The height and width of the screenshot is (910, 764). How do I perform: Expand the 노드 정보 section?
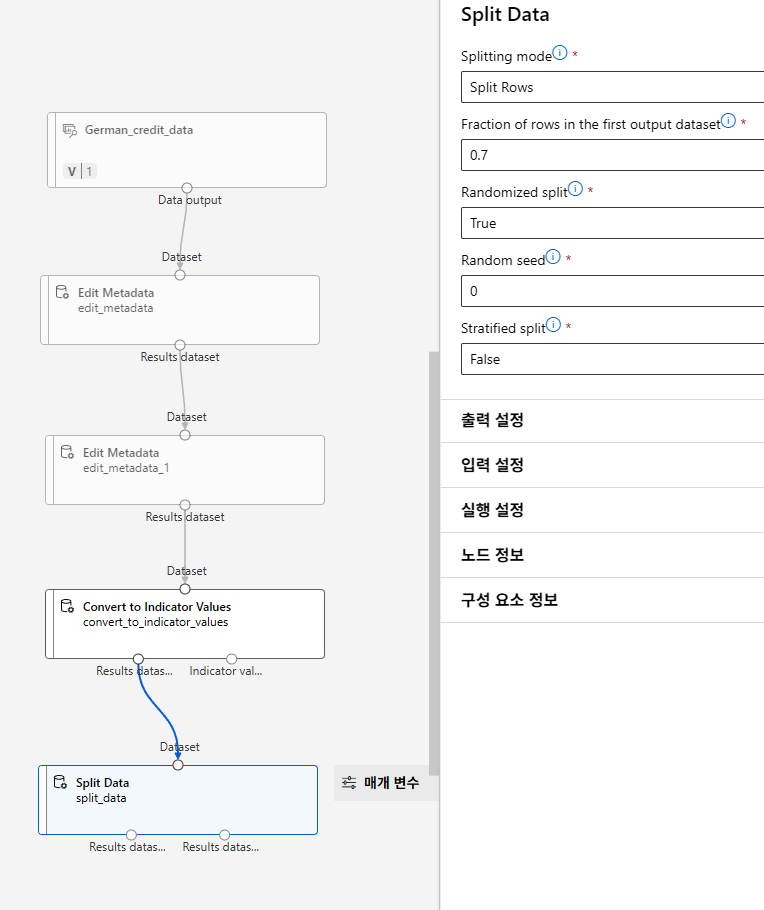pos(603,555)
